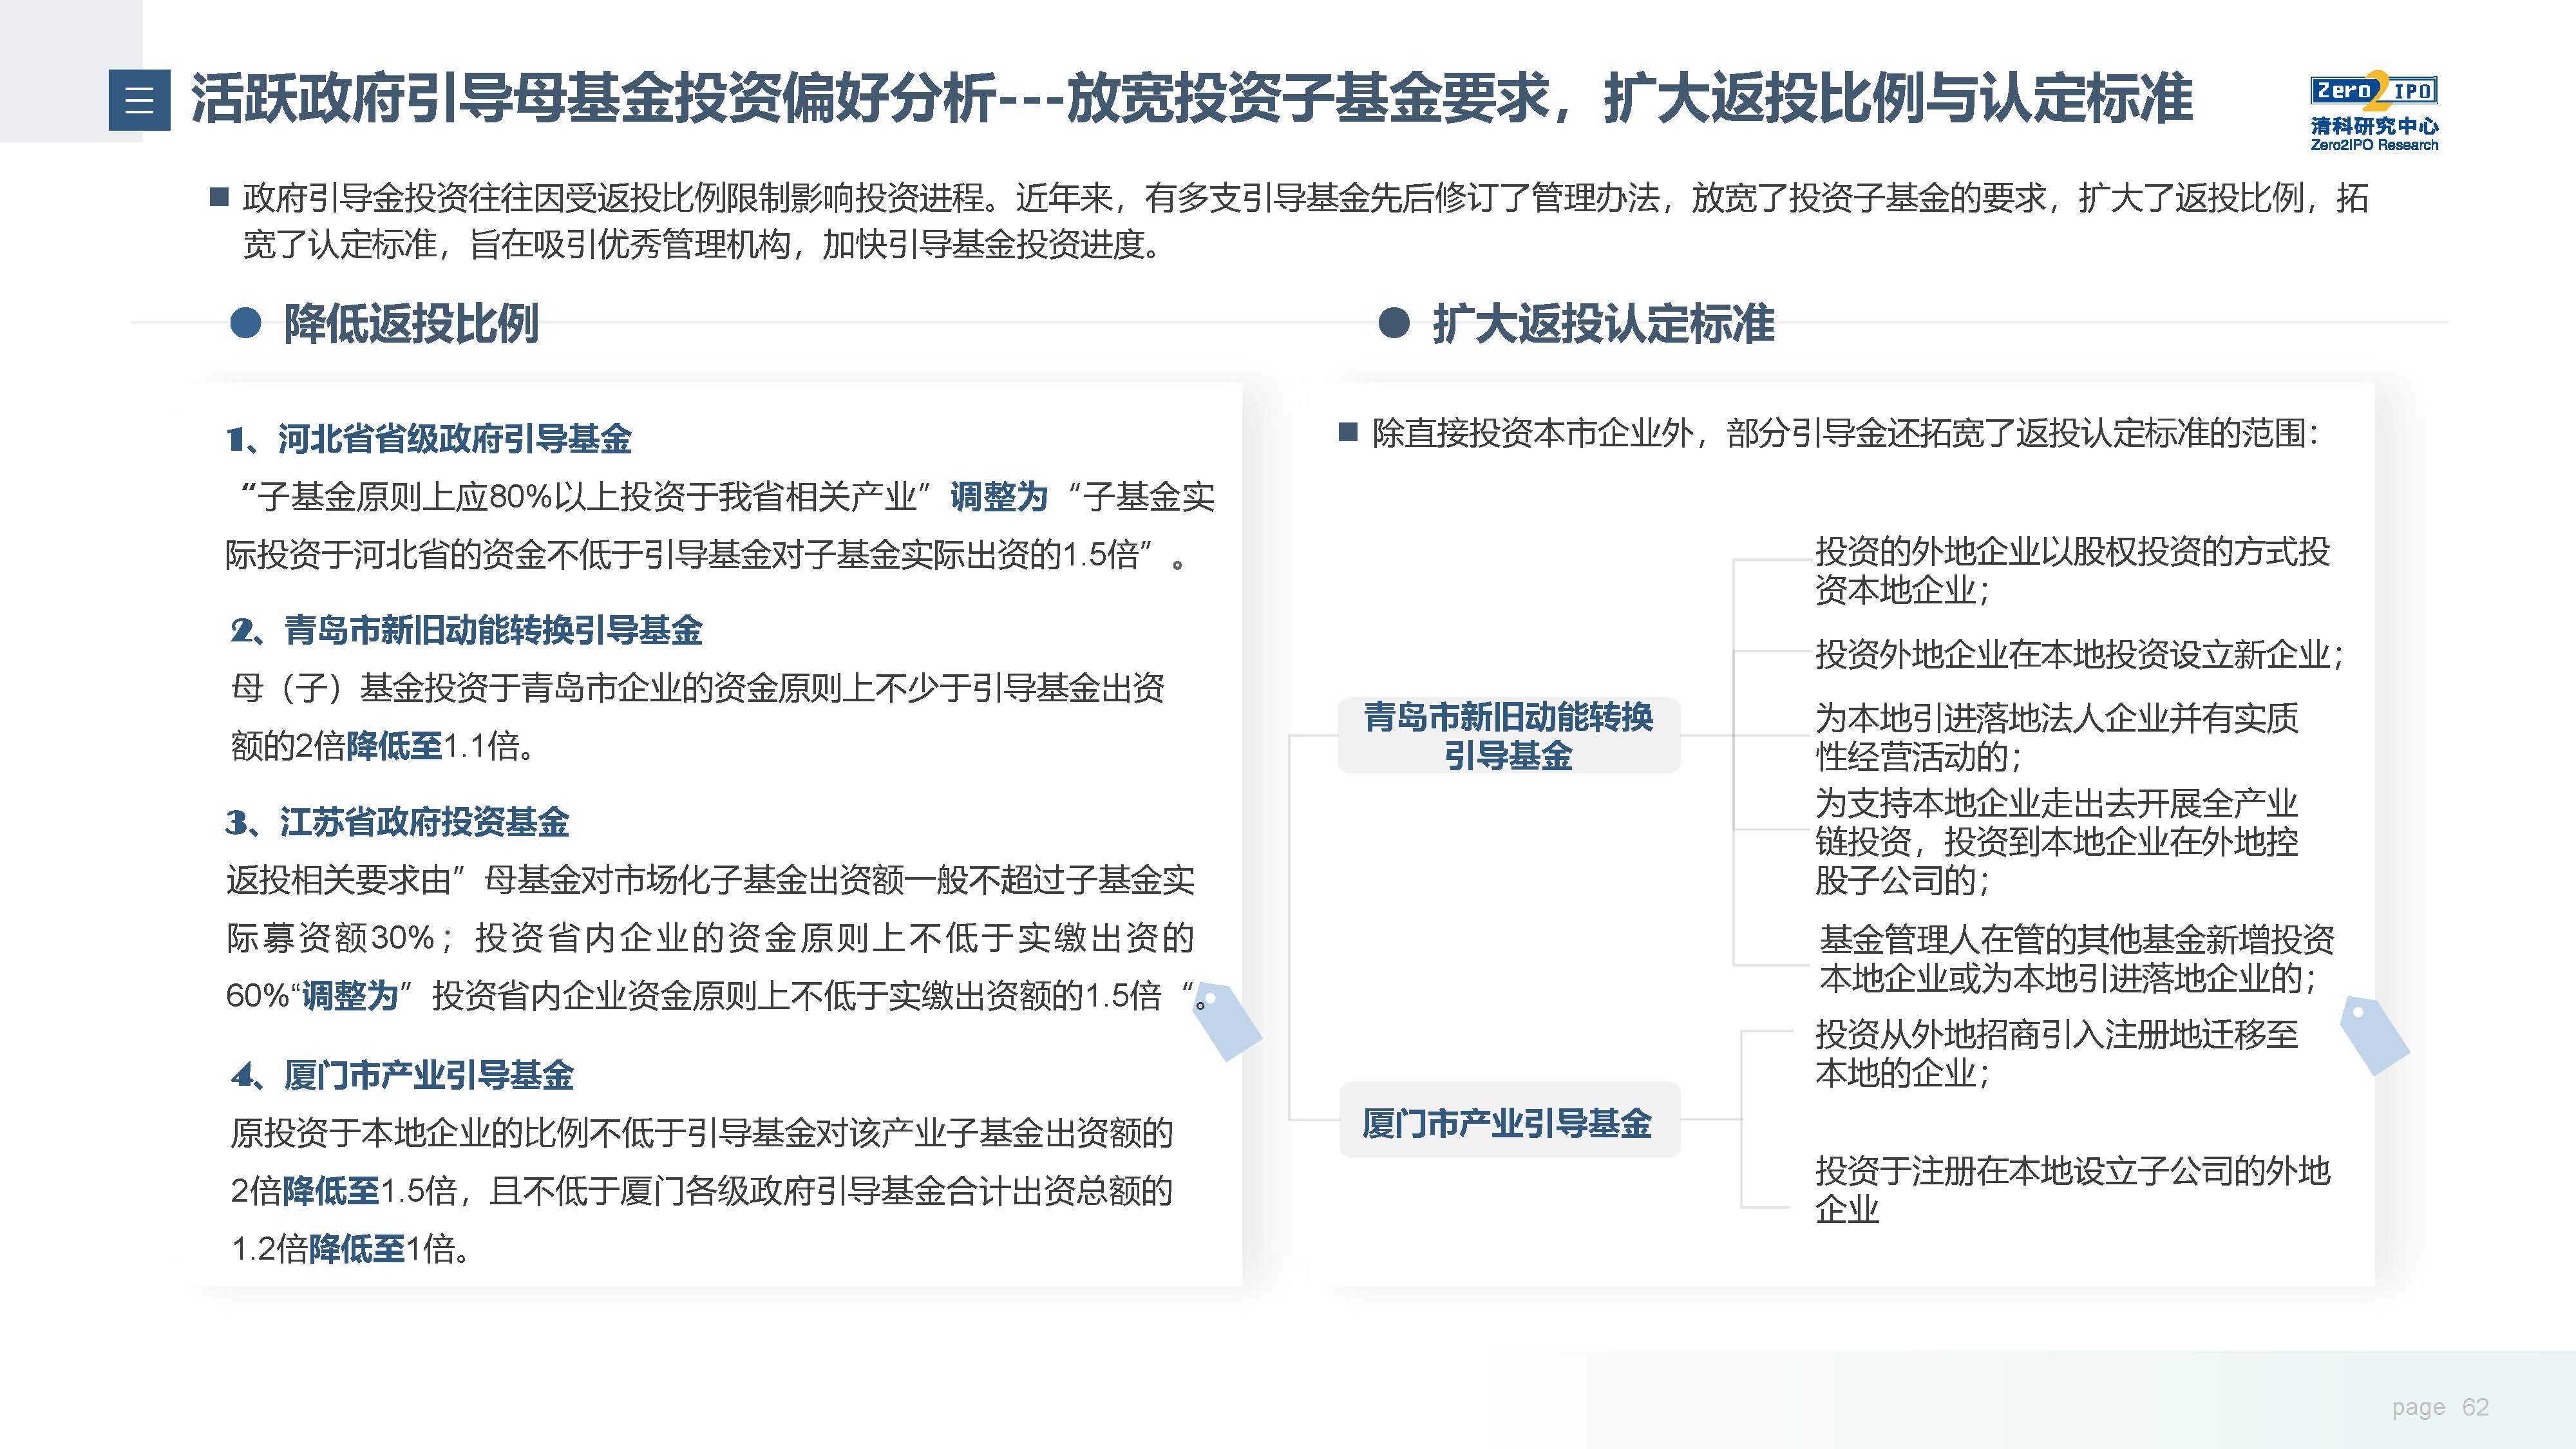This screenshot has width=2576, height=1449.
Task: Click the 扩大返投认定标准 section heading
Action: (1603, 323)
